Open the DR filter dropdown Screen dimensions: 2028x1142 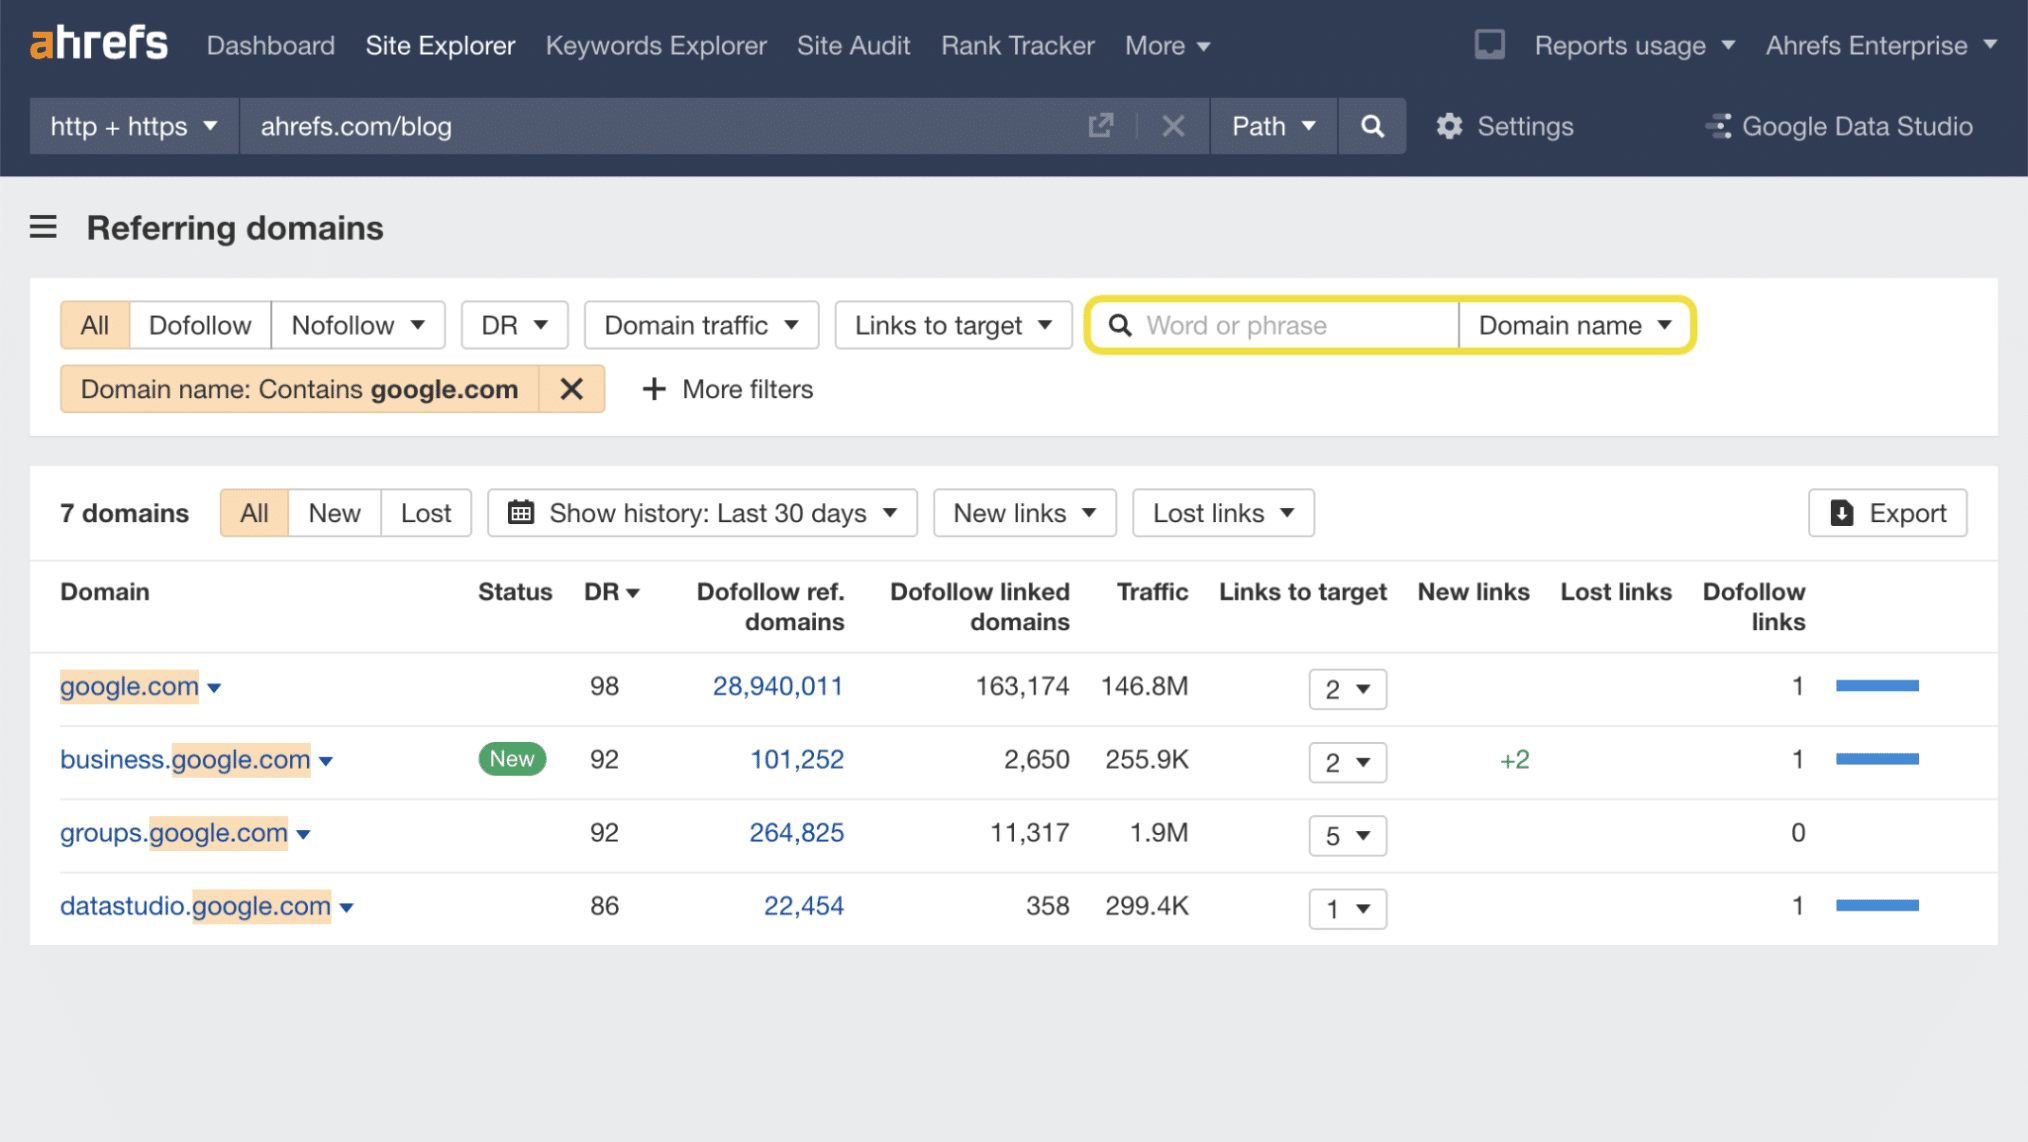(514, 325)
